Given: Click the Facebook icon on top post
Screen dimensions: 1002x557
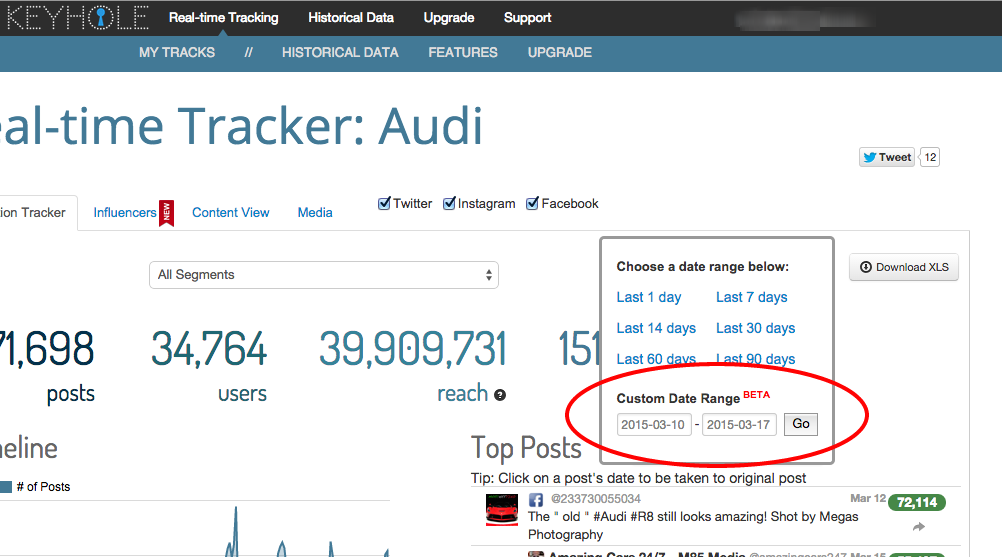Looking at the screenshot, I should coord(536,500).
